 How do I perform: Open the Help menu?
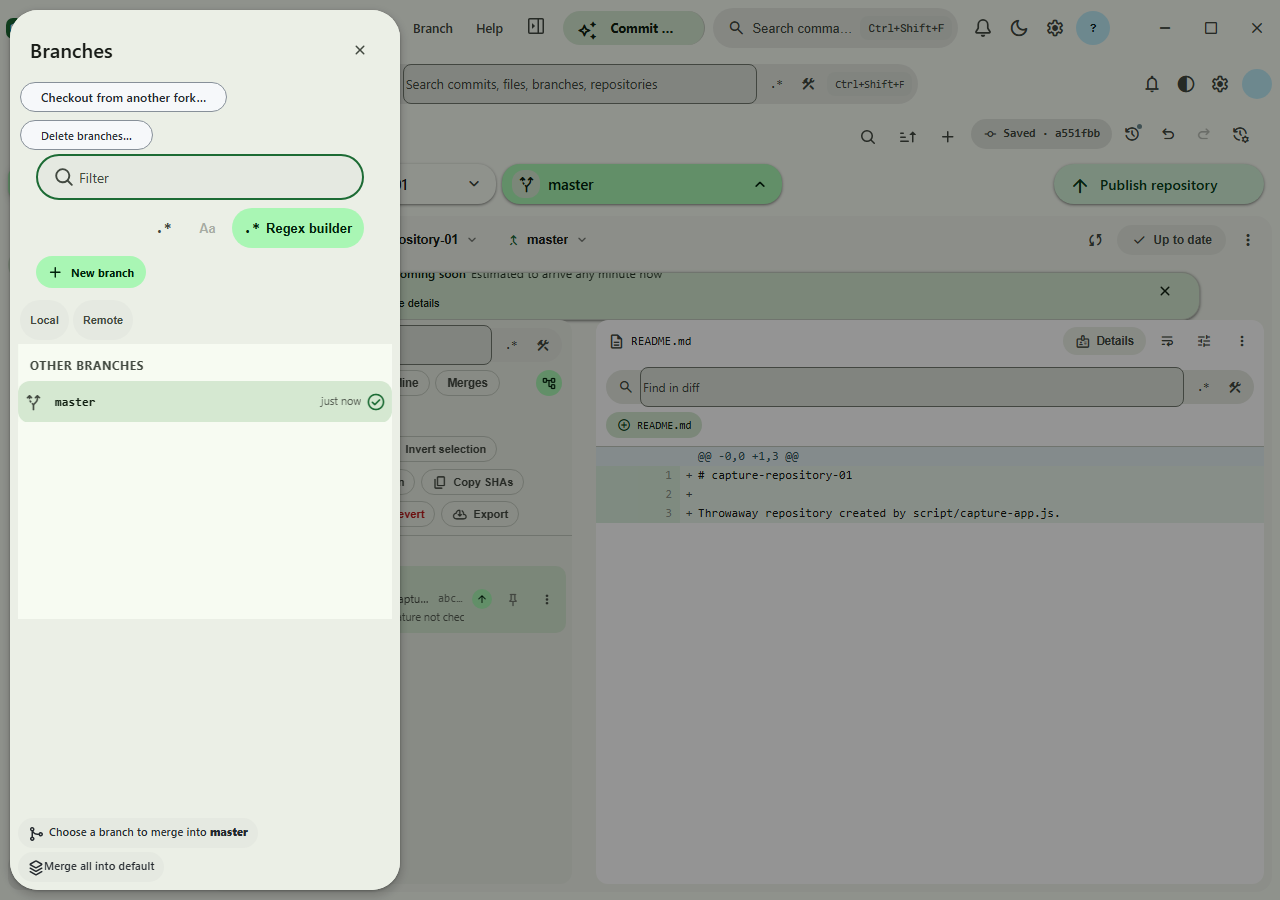[489, 28]
